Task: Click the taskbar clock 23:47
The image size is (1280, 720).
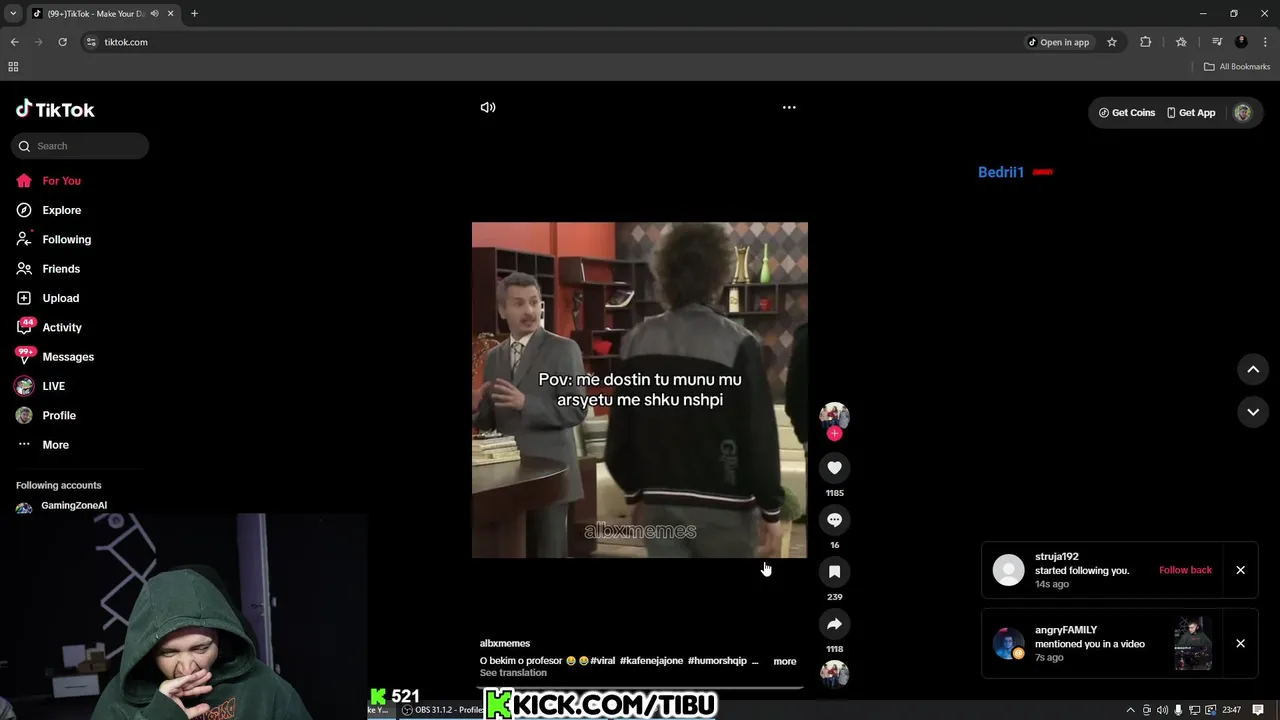Action: coord(1231,710)
